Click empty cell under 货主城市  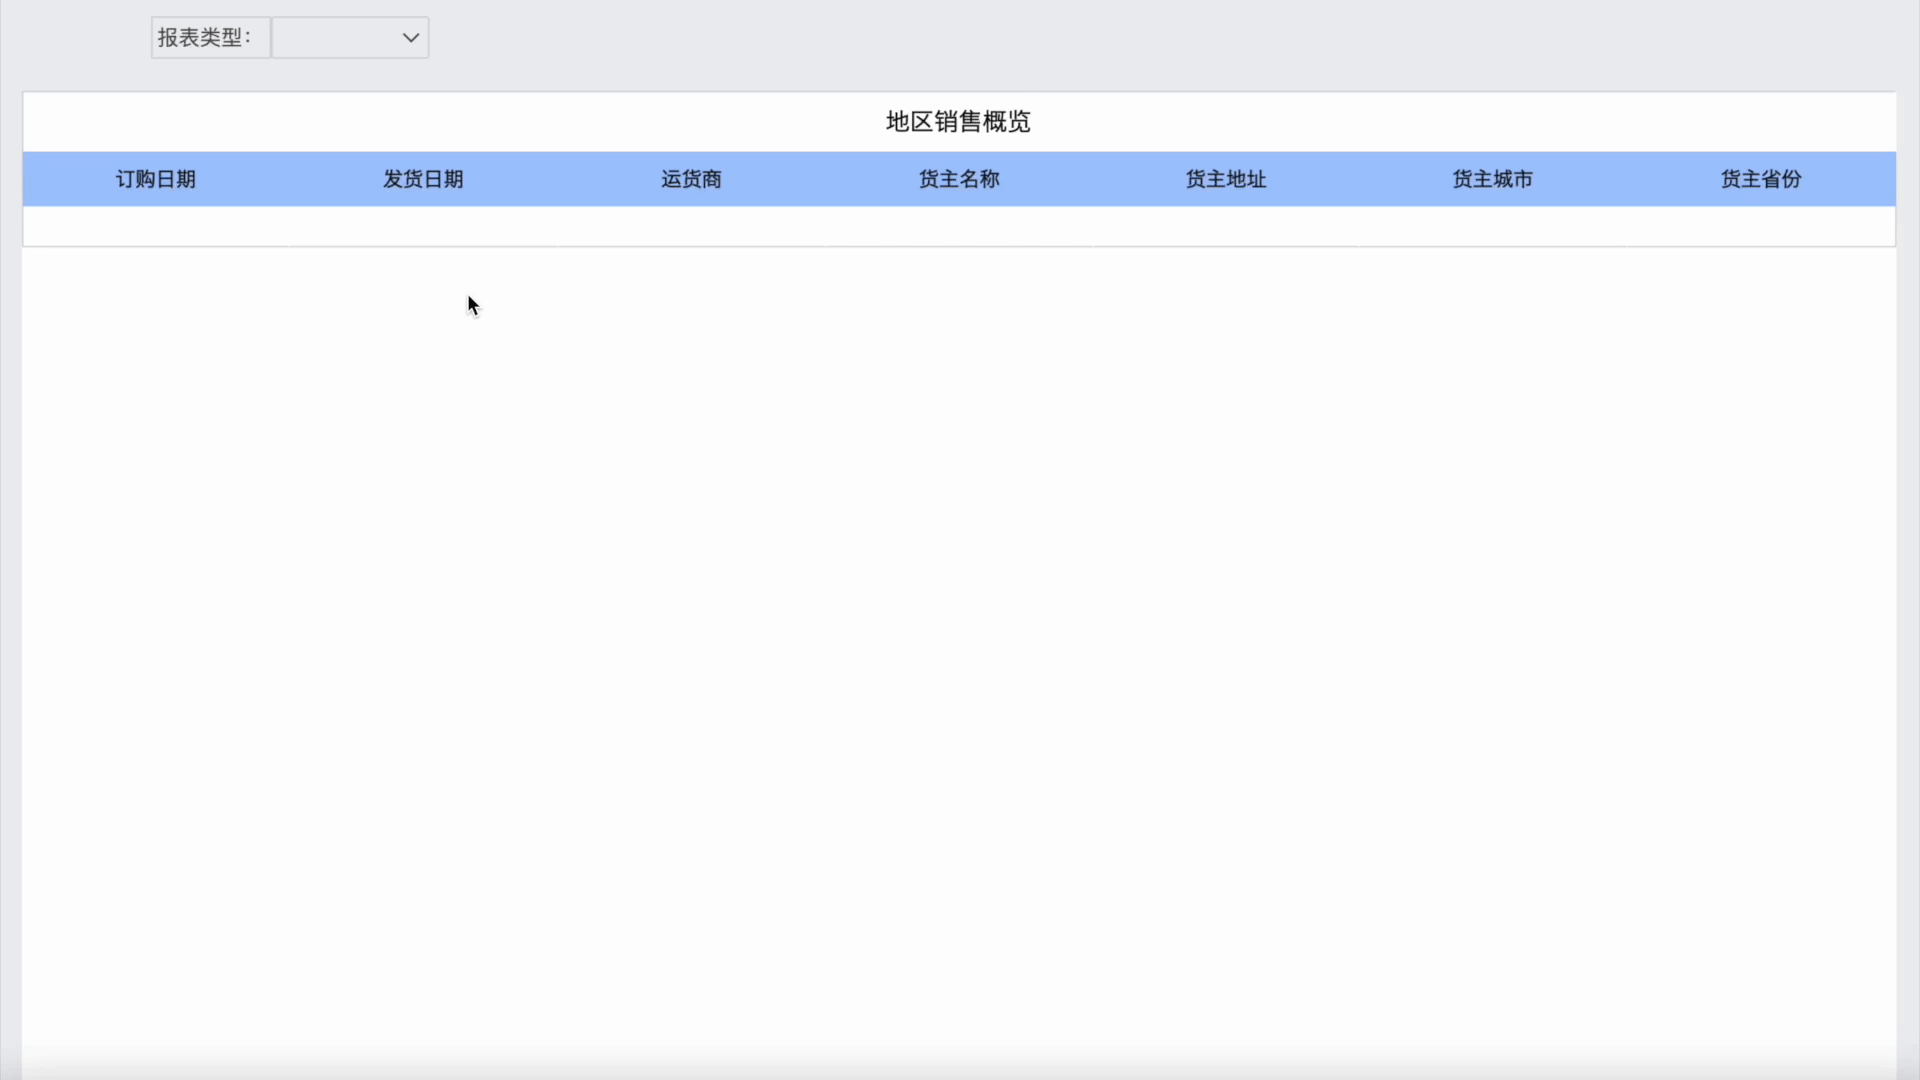click(1493, 226)
